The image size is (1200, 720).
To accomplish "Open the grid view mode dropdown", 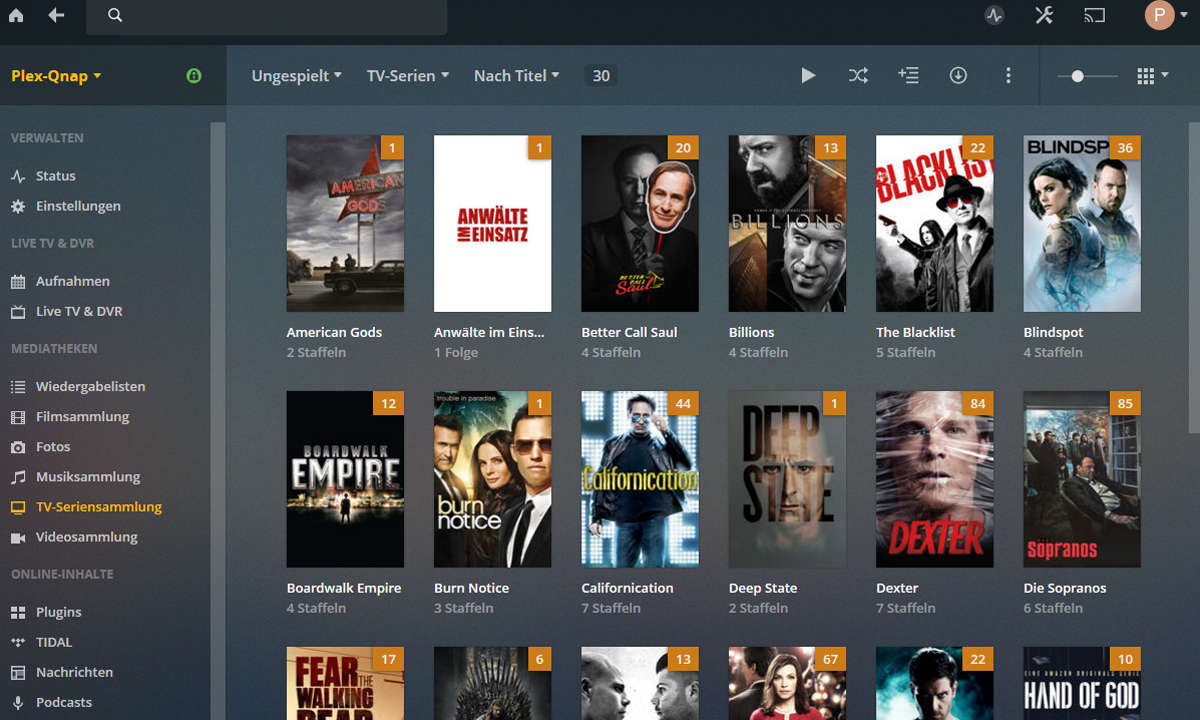I will 1153,75.
